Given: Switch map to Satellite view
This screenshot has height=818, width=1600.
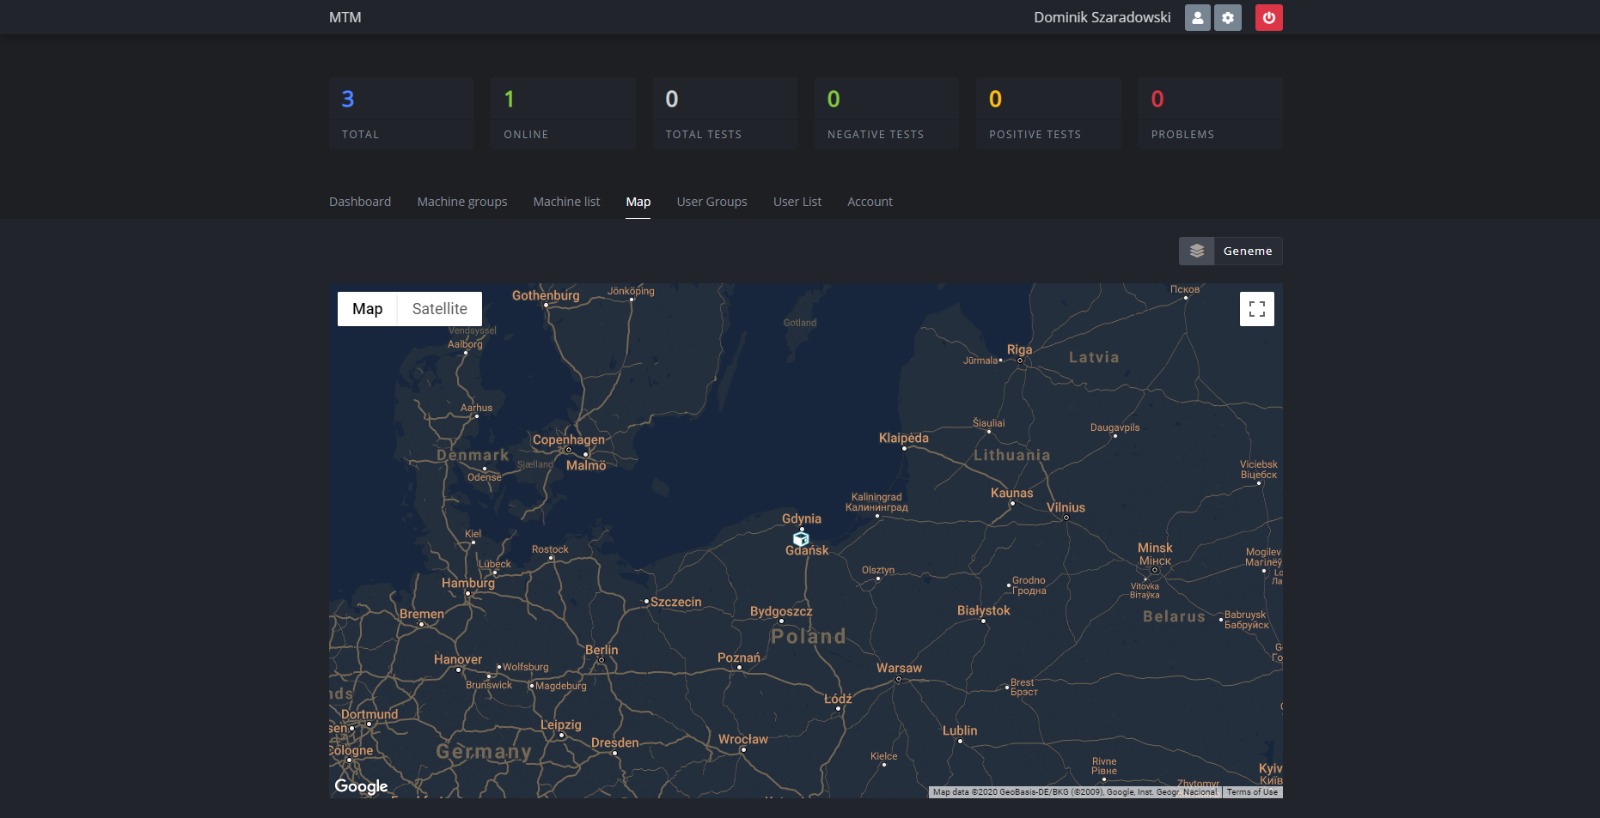Looking at the screenshot, I should [x=439, y=309].
